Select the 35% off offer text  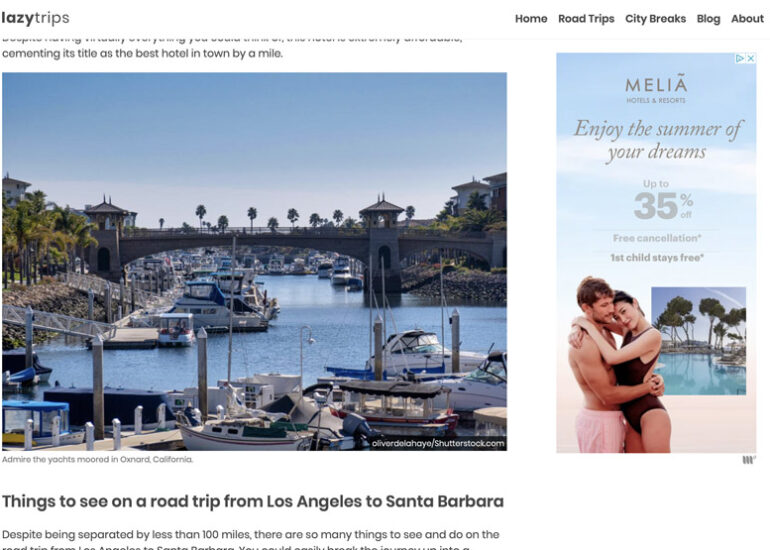(662, 201)
